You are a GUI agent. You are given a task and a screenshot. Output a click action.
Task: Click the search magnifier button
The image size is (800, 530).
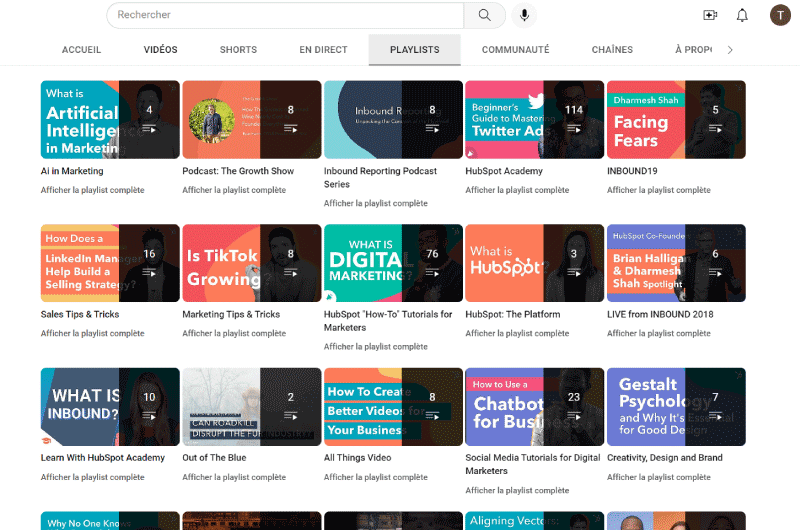(x=484, y=15)
